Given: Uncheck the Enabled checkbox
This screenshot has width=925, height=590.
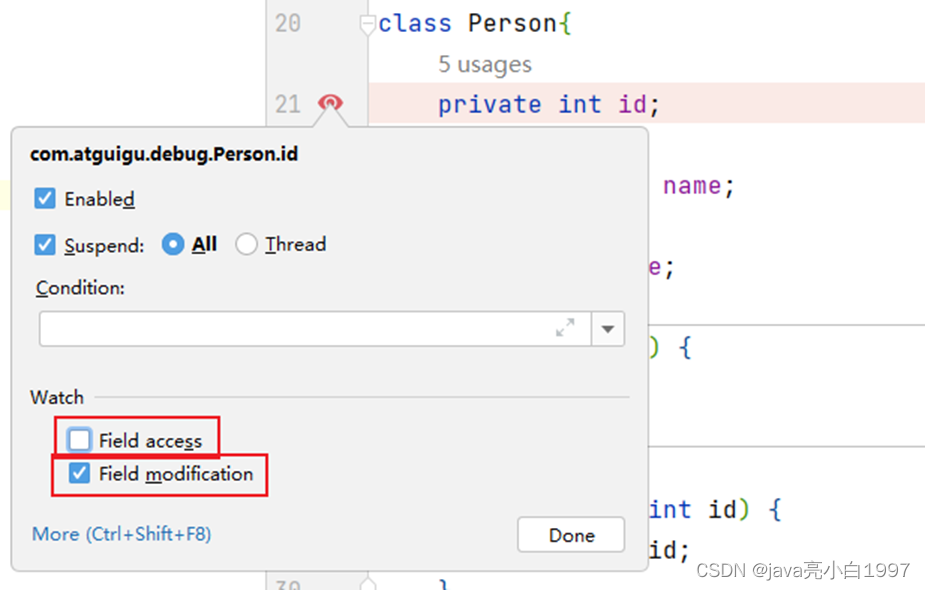Looking at the screenshot, I should click(x=45, y=199).
